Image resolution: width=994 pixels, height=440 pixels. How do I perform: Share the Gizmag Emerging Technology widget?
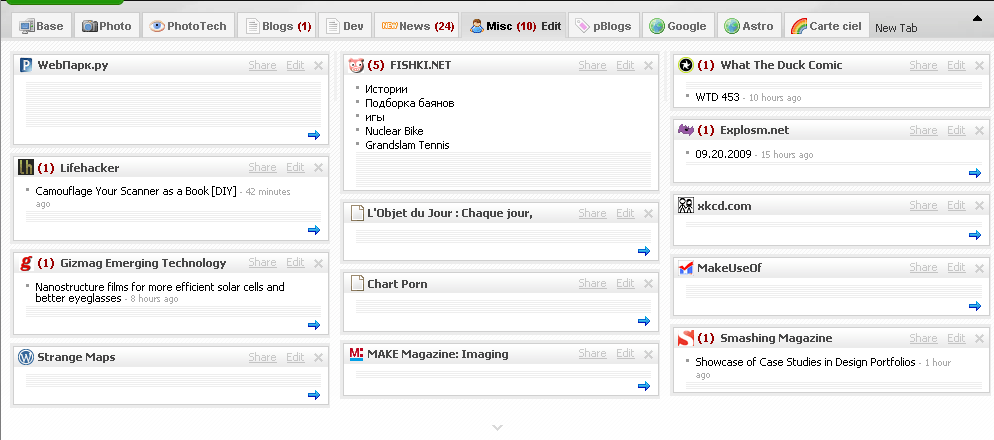tap(262, 262)
